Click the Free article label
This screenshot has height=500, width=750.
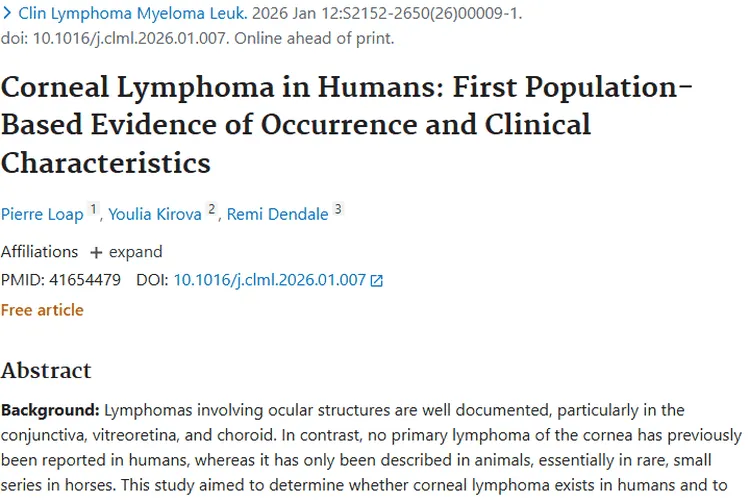point(42,310)
